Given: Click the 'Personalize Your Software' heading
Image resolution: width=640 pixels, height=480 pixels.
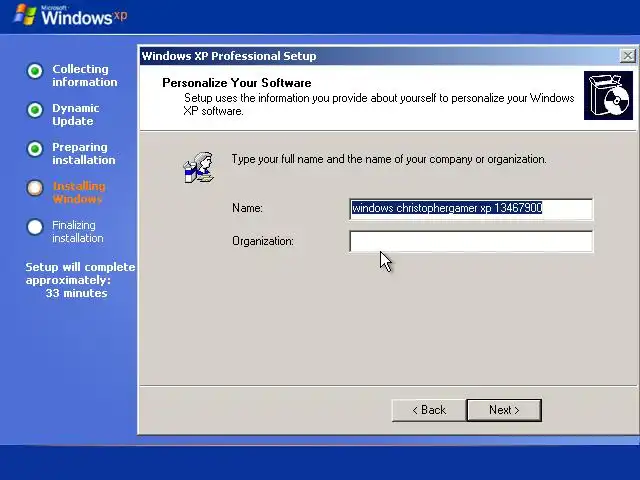Looking at the screenshot, I should coord(237,83).
